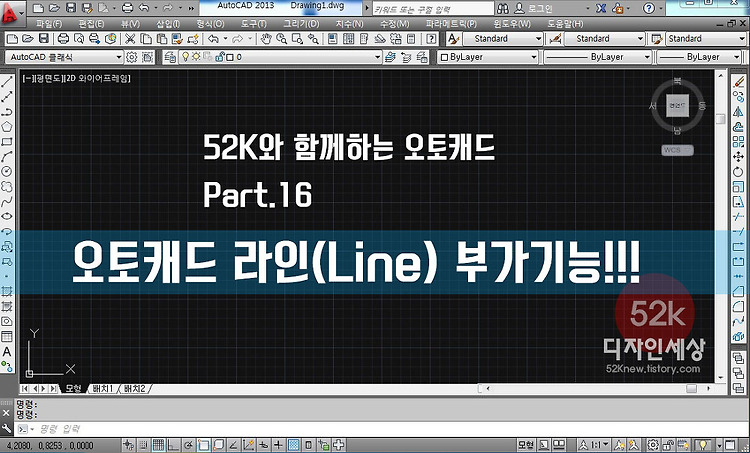Toggle Lineweight display in status bar

278,445
